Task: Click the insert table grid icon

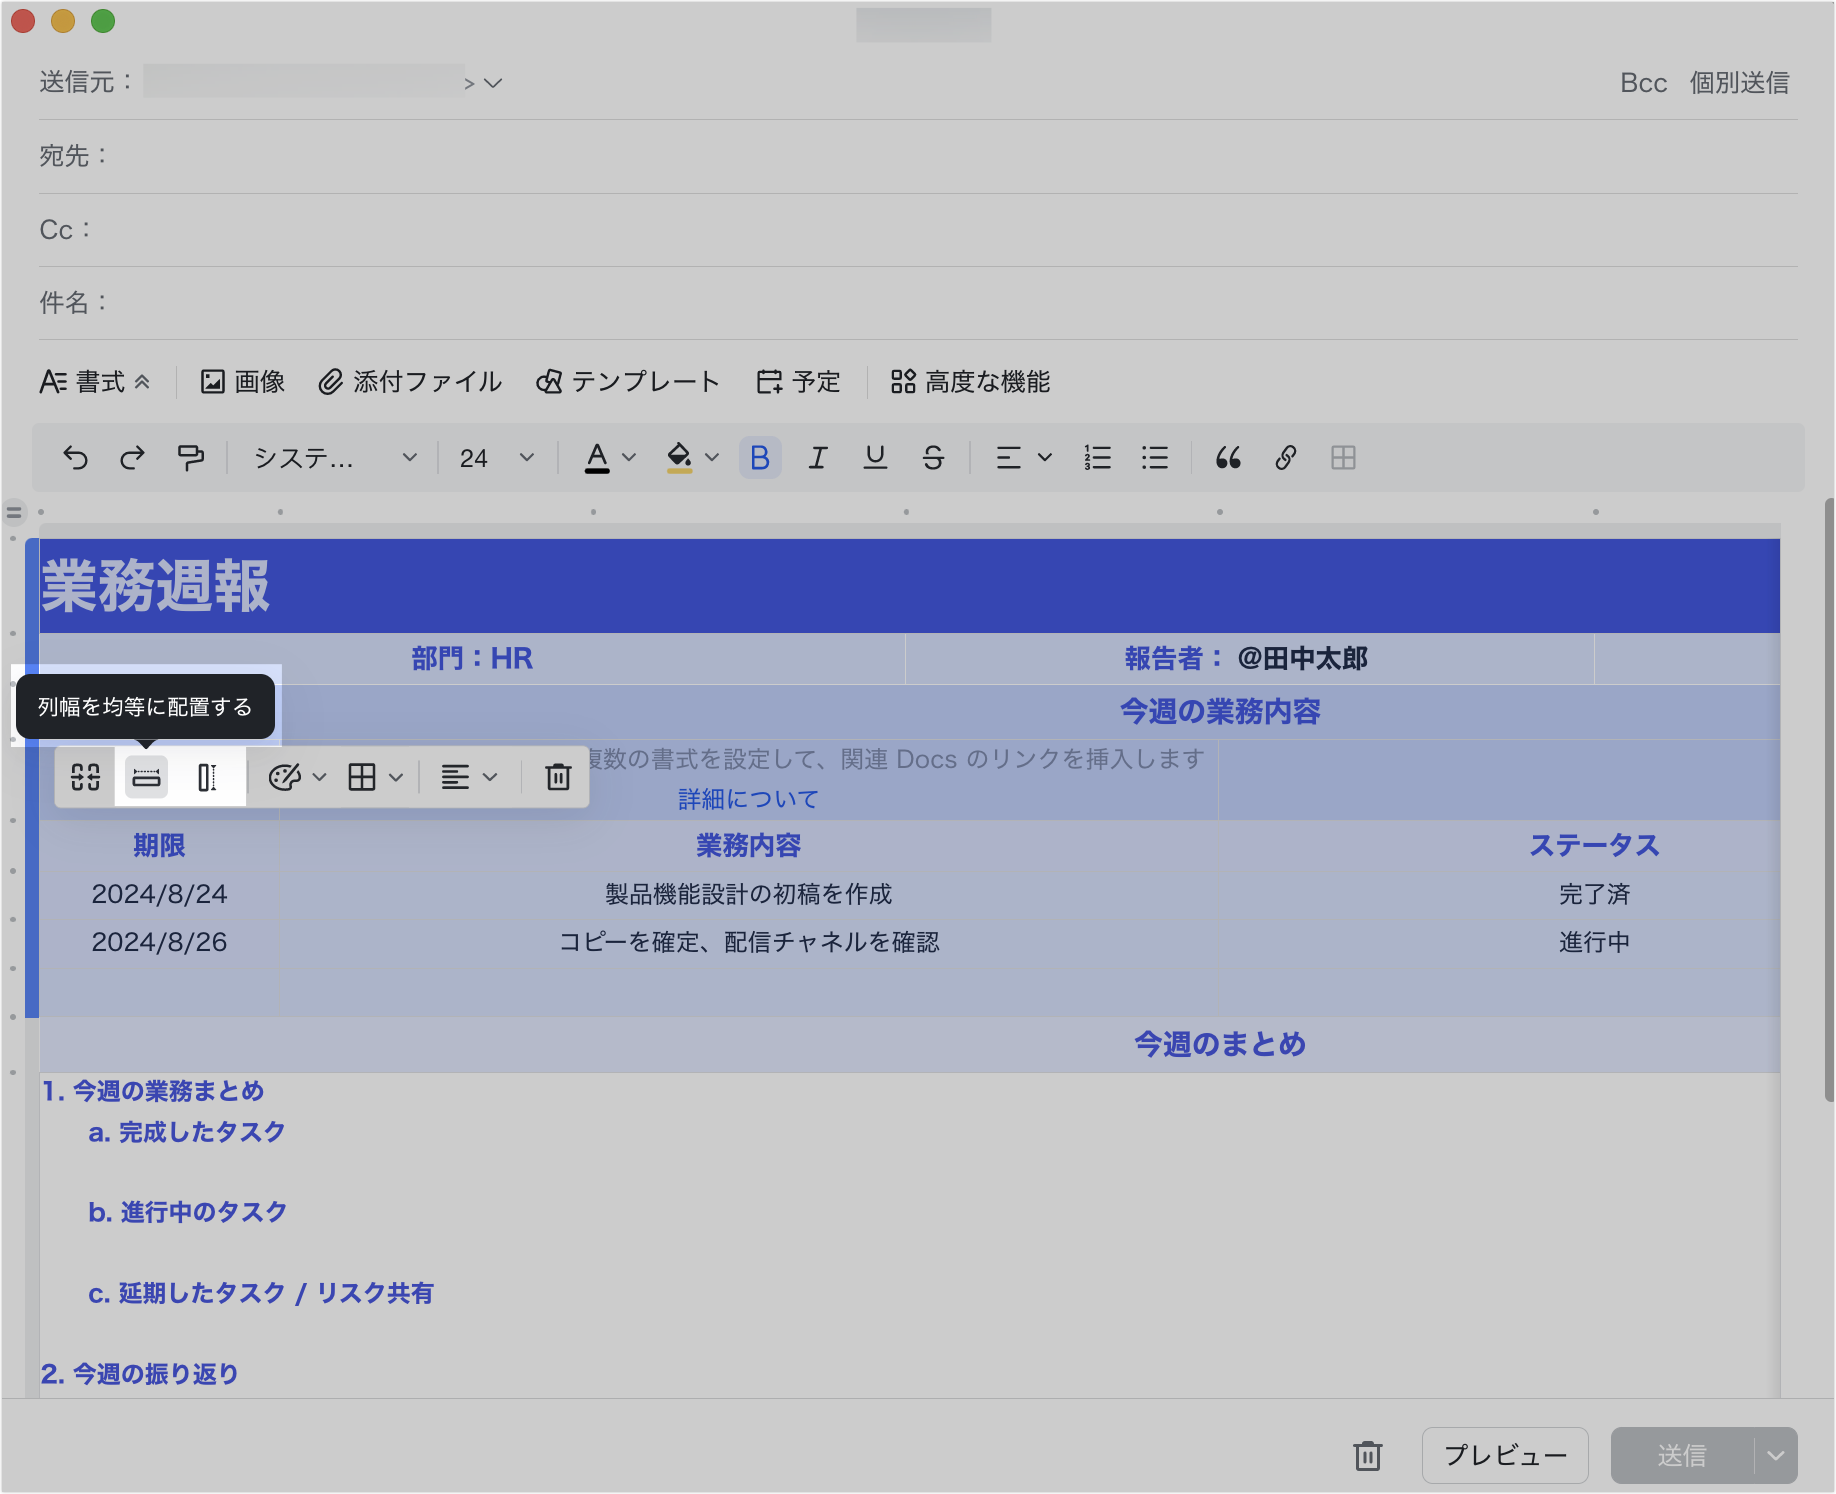Action: click(x=1343, y=458)
